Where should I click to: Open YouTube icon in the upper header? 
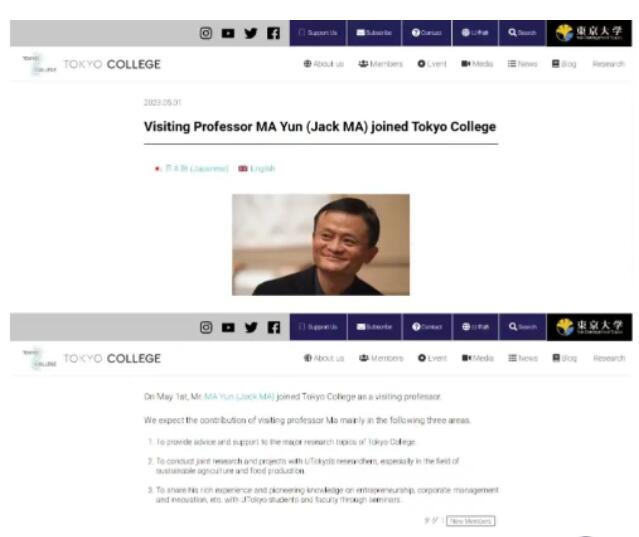coord(228,33)
